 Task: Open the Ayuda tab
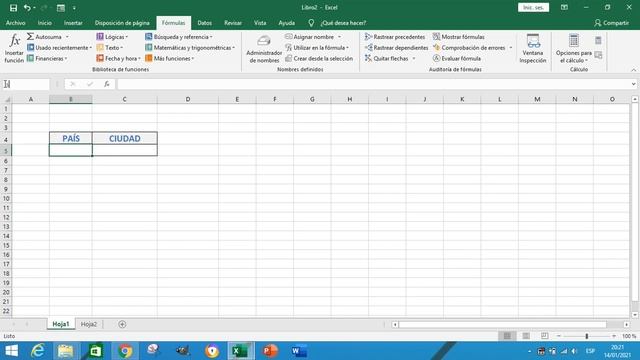coord(287,23)
